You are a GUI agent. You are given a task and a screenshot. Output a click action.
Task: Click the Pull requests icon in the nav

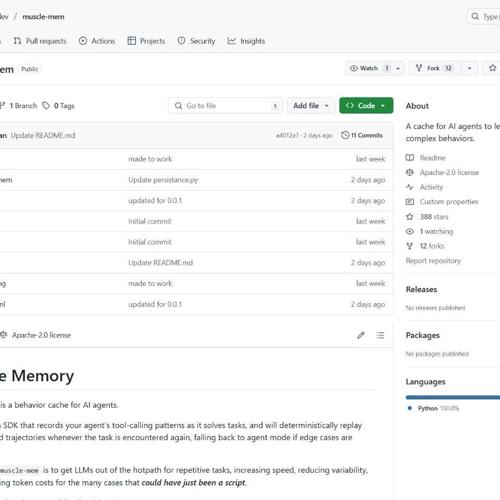[x=18, y=41]
